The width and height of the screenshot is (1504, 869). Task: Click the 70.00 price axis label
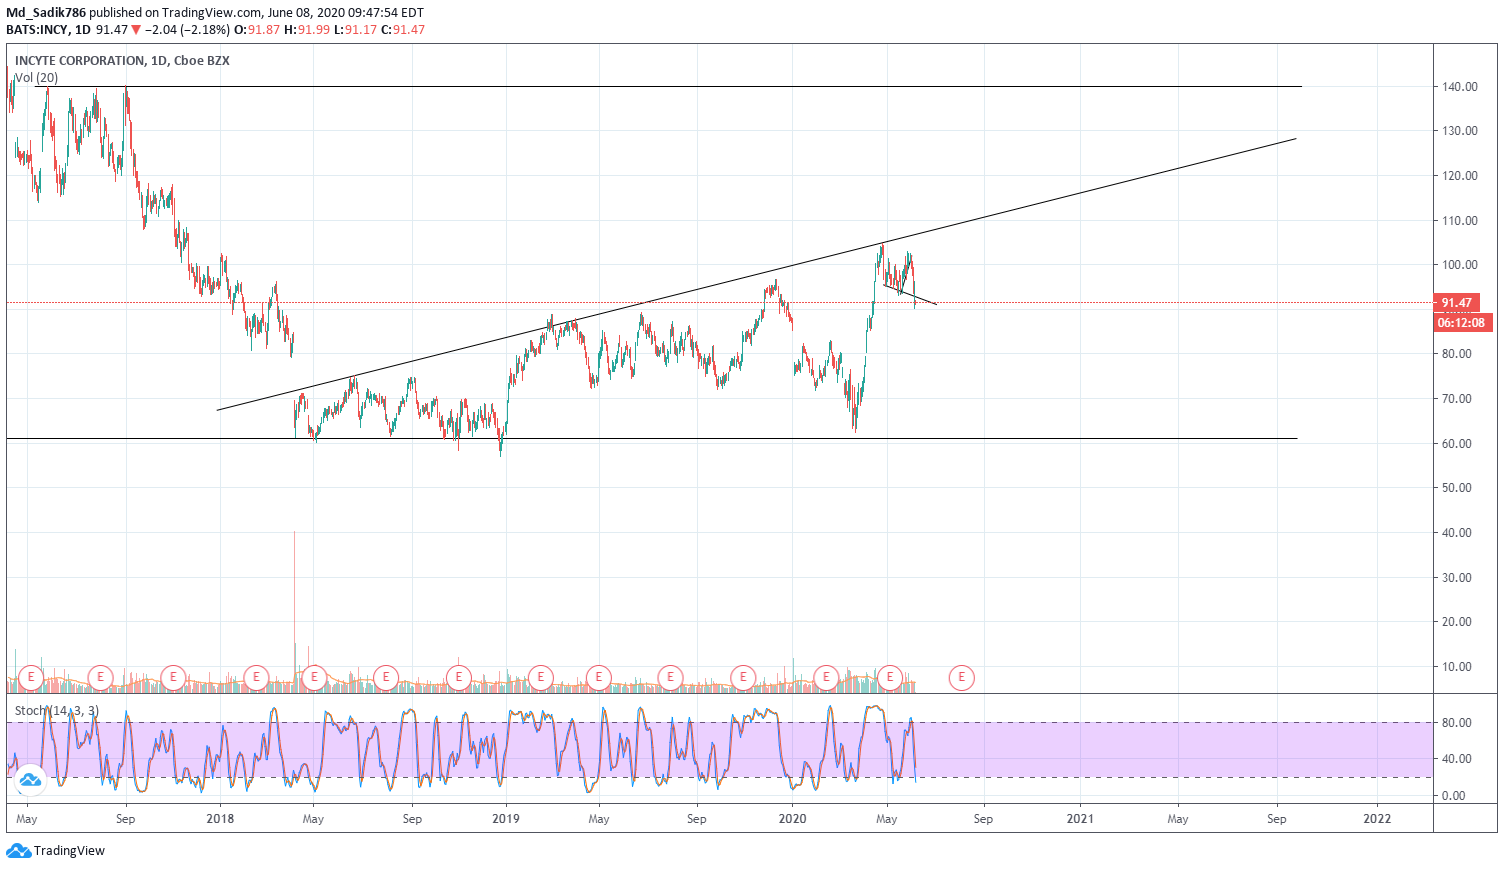[x=1457, y=399]
